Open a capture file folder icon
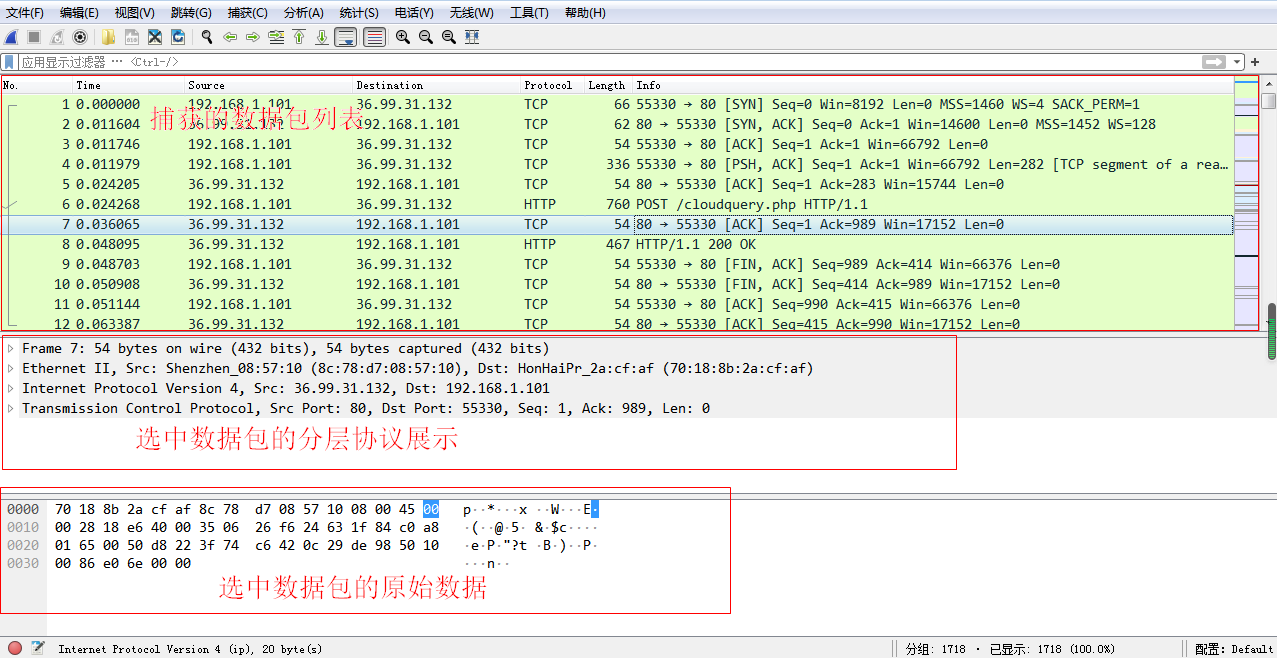 click(x=108, y=37)
